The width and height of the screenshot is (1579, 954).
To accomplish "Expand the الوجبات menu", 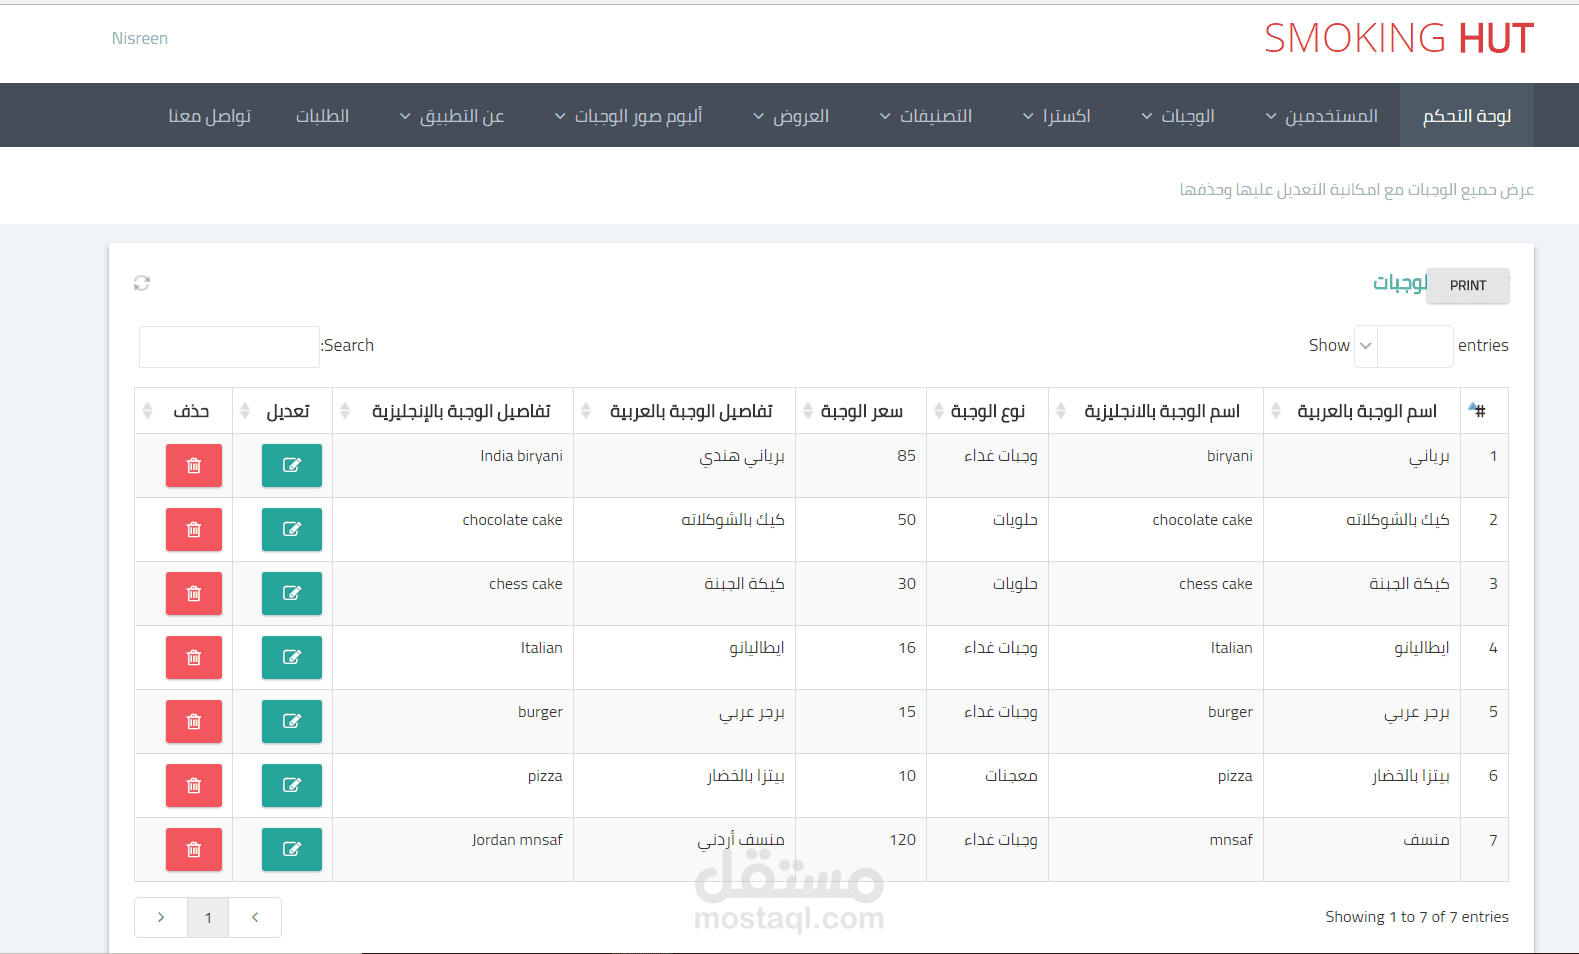I will [x=1178, y=116].
